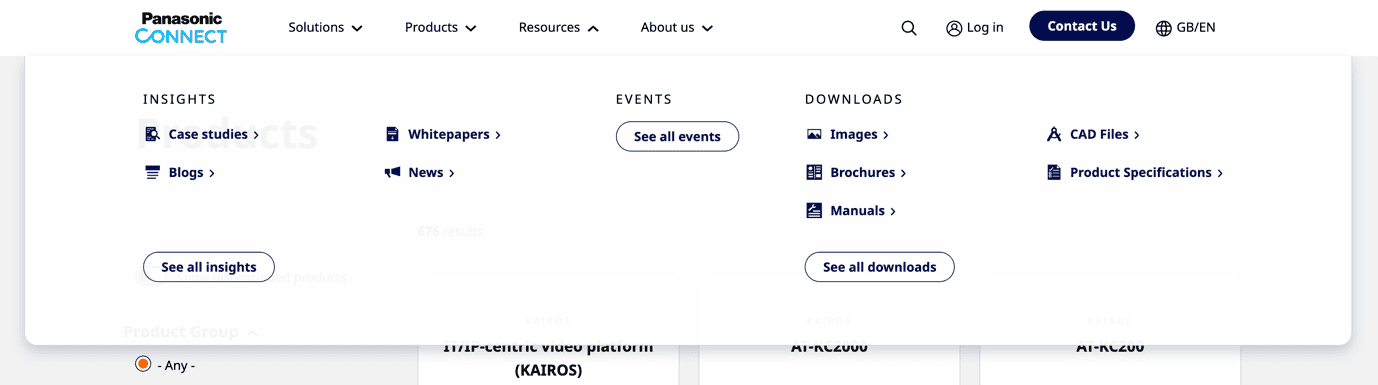Collapse the Product Group filter
Viewport: 1378px width, 385px height.
[x=191, y=332]
